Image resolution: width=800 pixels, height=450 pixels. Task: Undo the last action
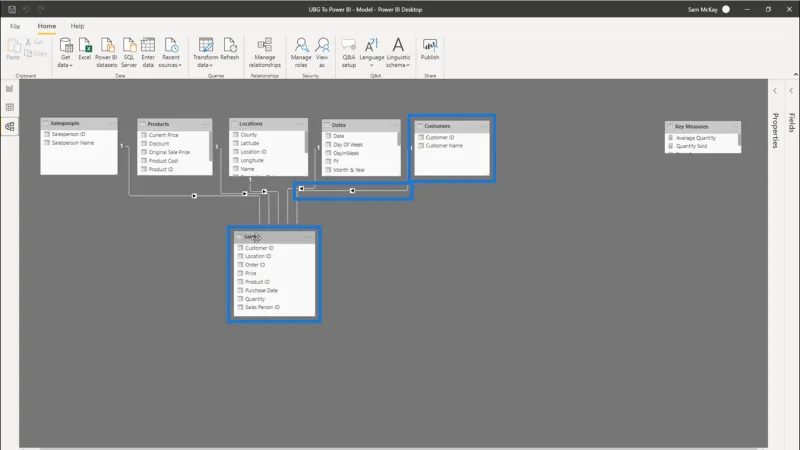tap(26, 9)
